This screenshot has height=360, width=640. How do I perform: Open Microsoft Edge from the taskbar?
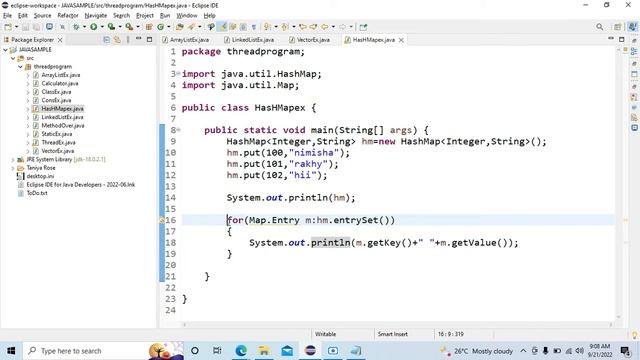(x=241, y=351)
